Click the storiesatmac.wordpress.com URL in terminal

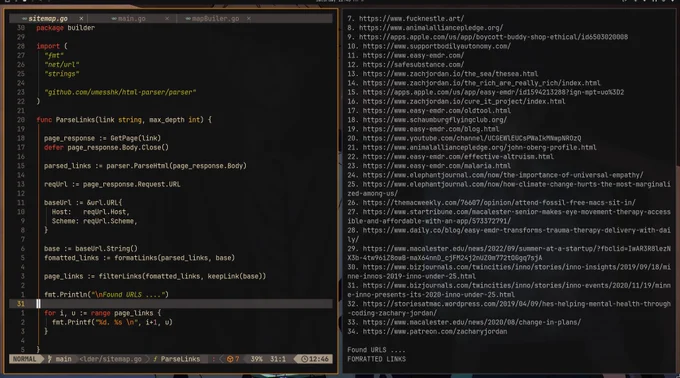tap(509, 308)
